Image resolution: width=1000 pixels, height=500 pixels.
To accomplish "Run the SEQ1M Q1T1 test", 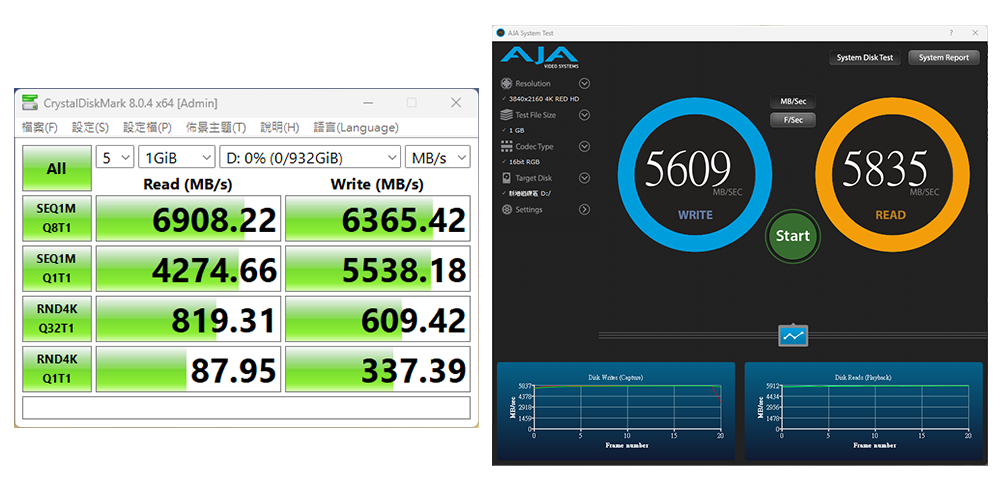I will click(x=57, y=268).
